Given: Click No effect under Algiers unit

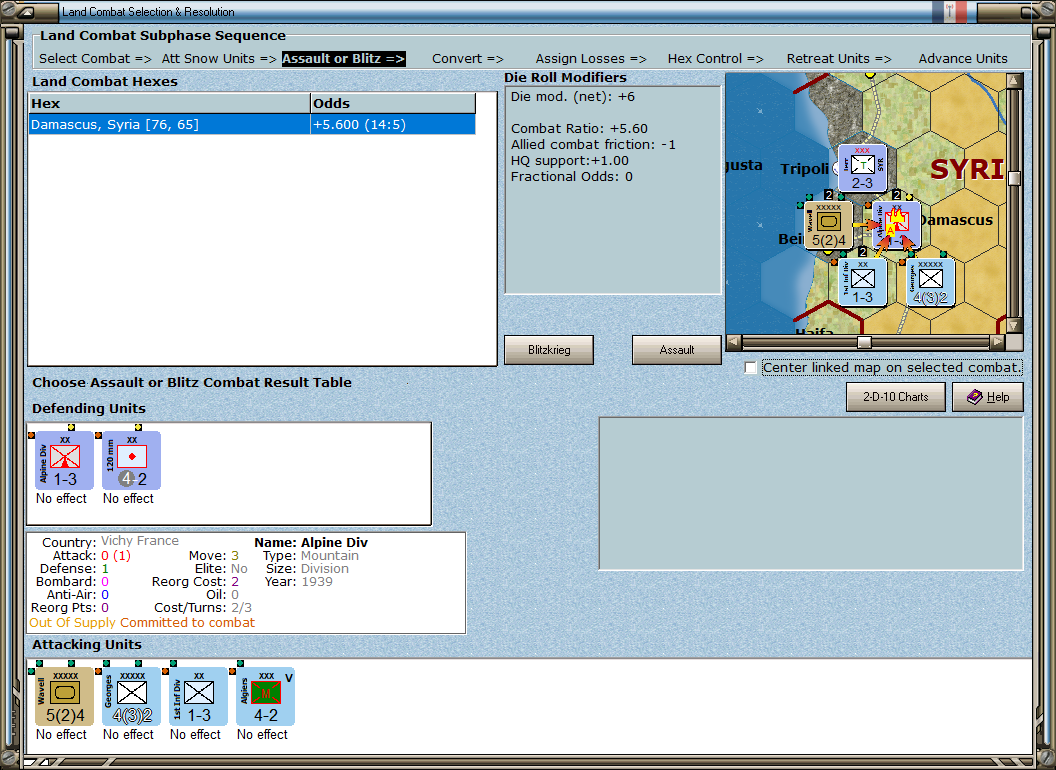Looking at the screenshot, I should click(x=262, y=734).
